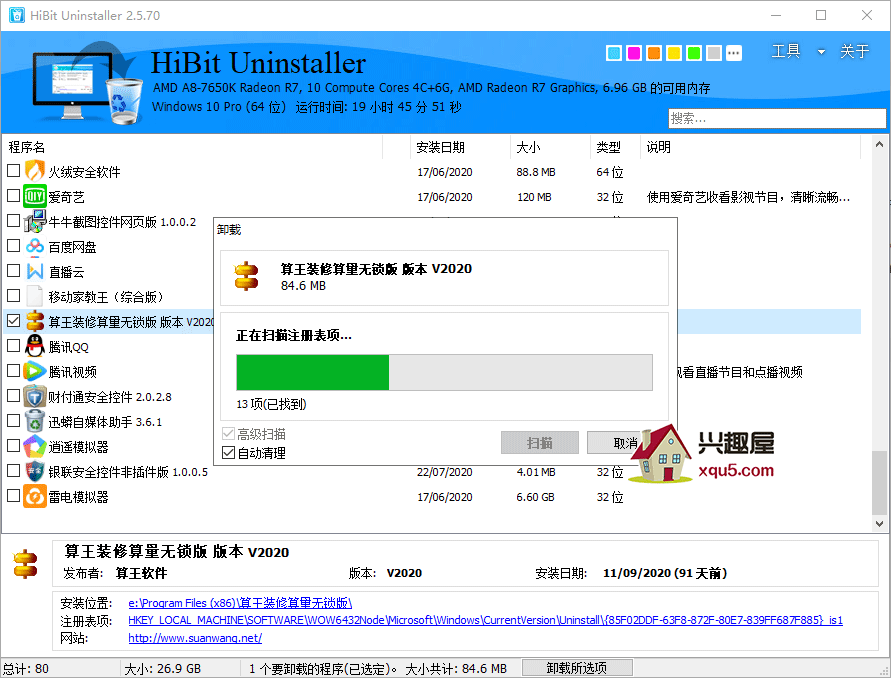
Task: Click the 总计: 80 status bar entry
Action: [26, 668]
